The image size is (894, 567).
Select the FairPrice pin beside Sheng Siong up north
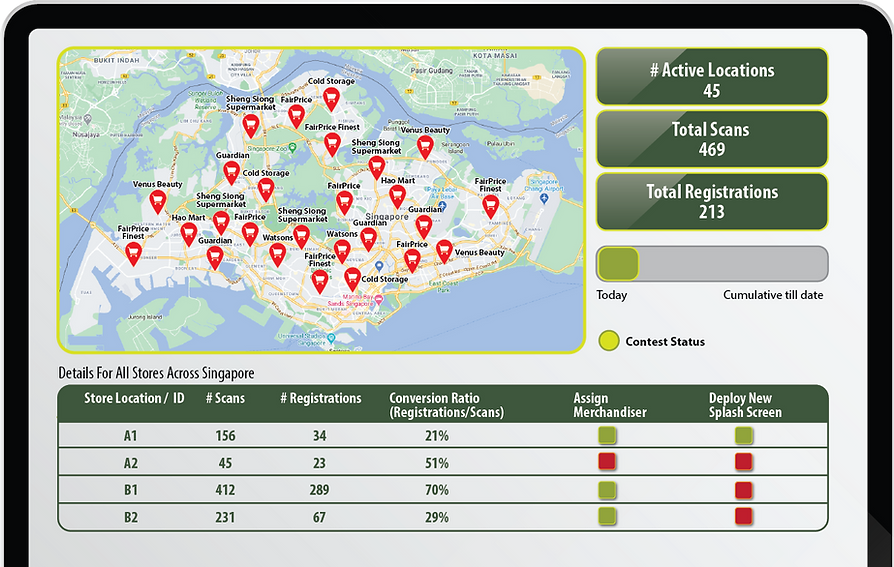296,116
